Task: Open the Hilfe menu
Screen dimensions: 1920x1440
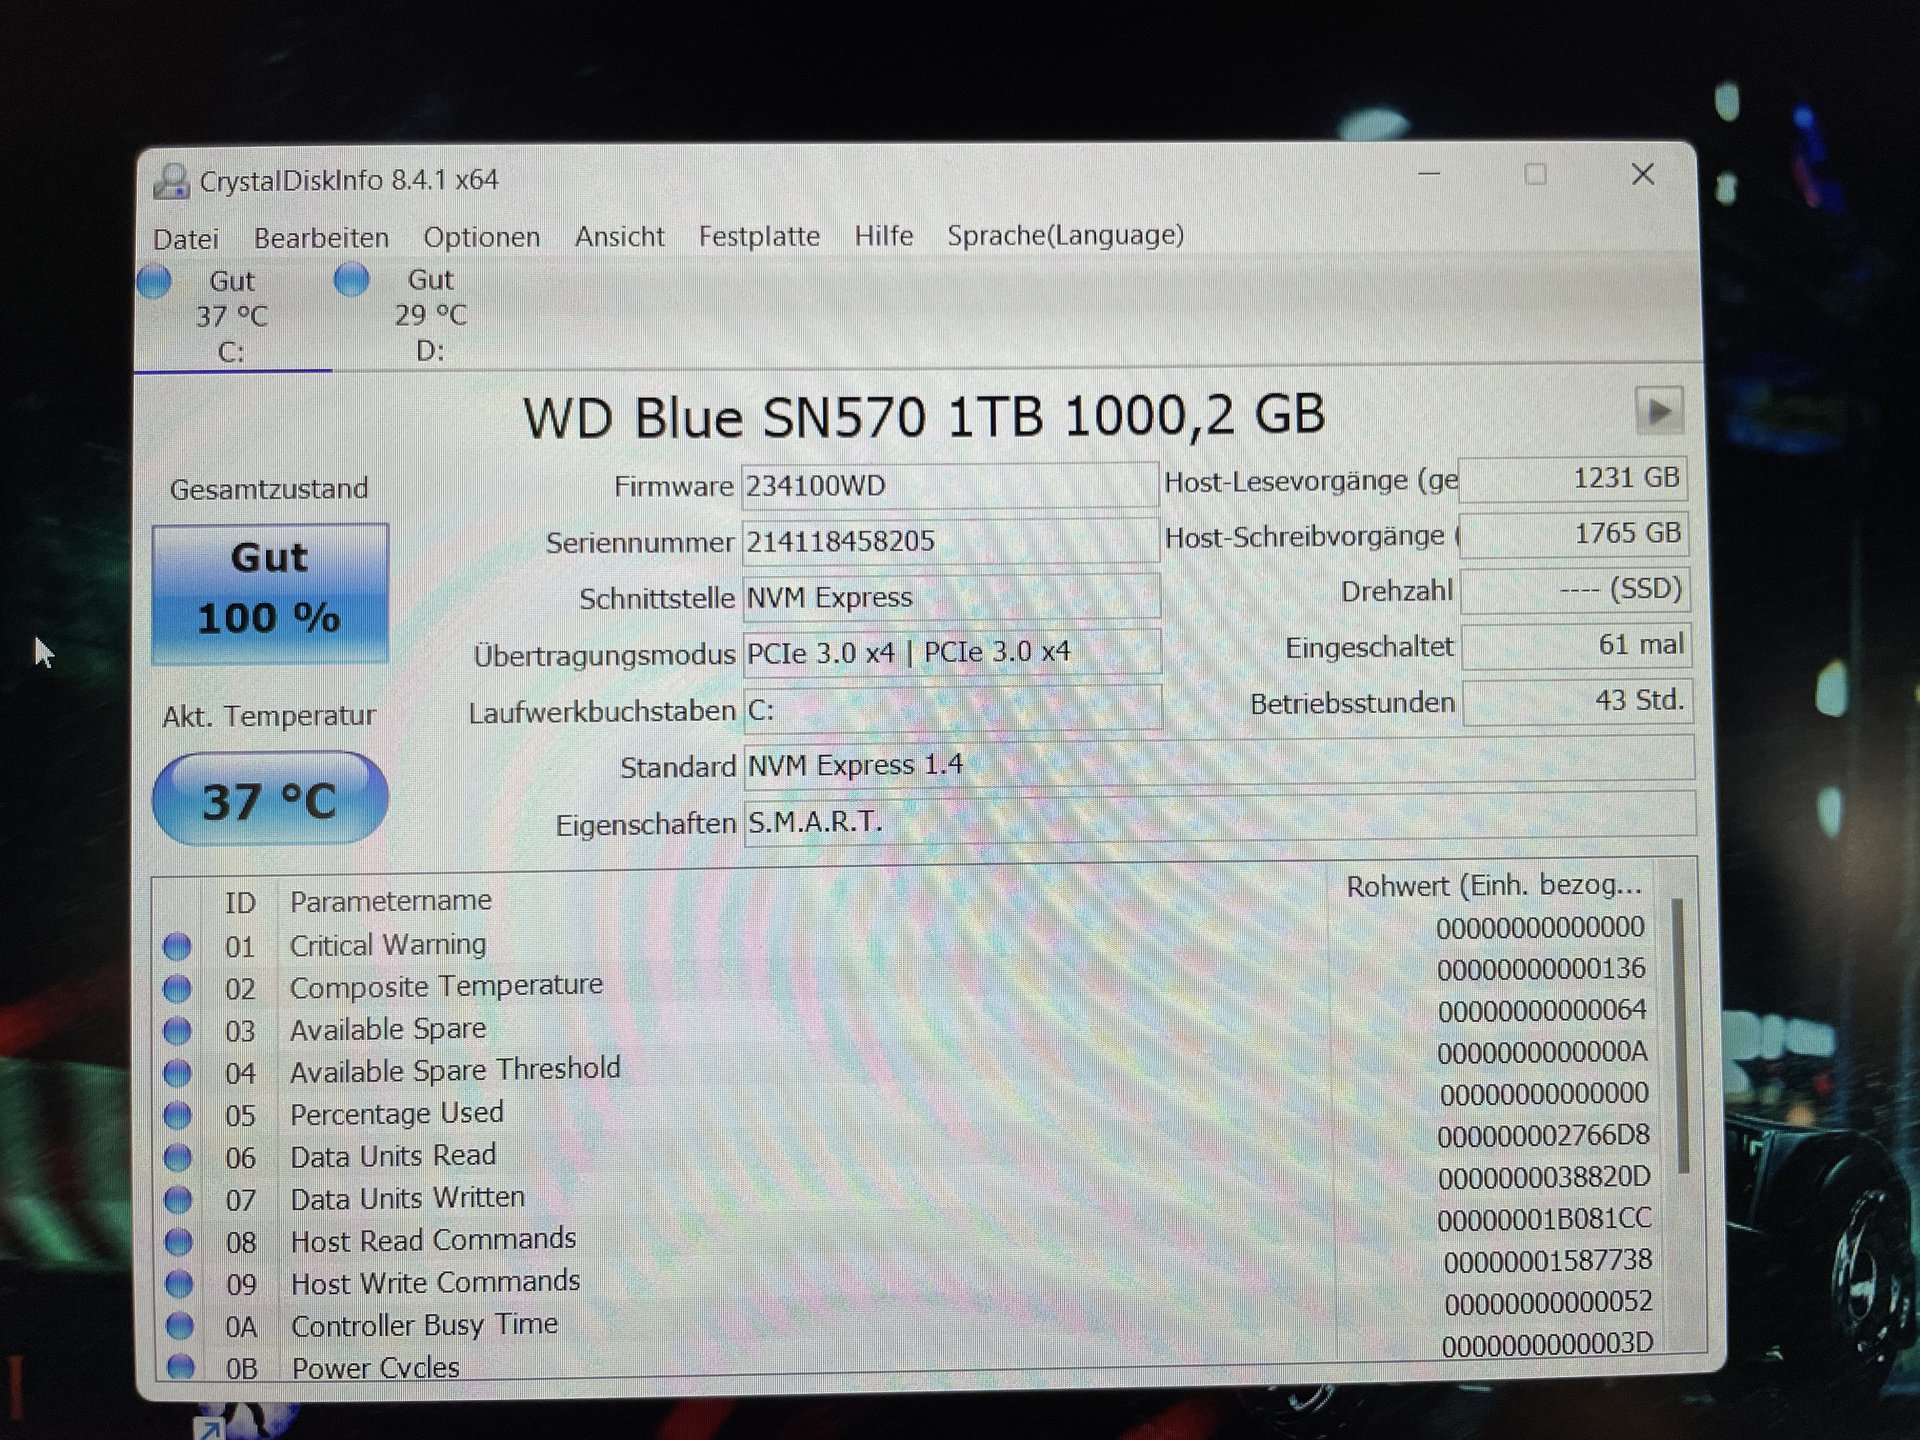Action: pyautogui.click(x=884, y=235)
